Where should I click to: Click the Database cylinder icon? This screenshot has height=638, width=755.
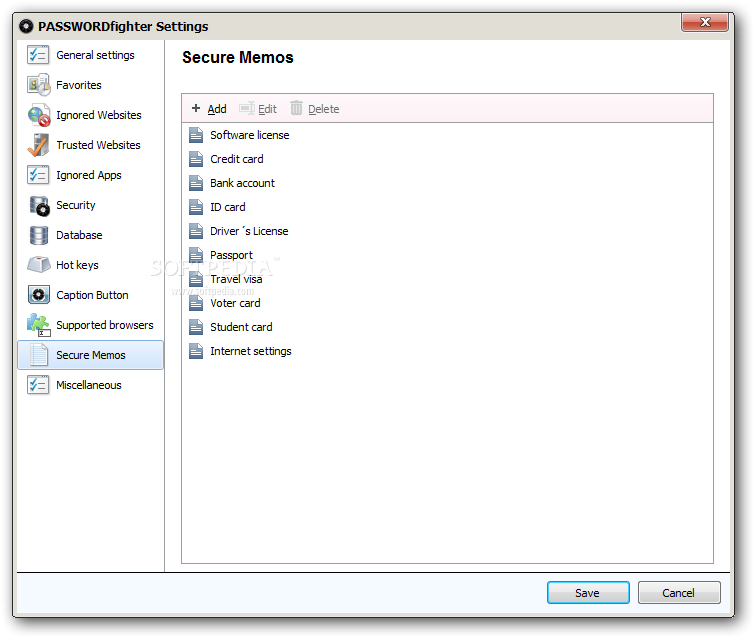39,235
